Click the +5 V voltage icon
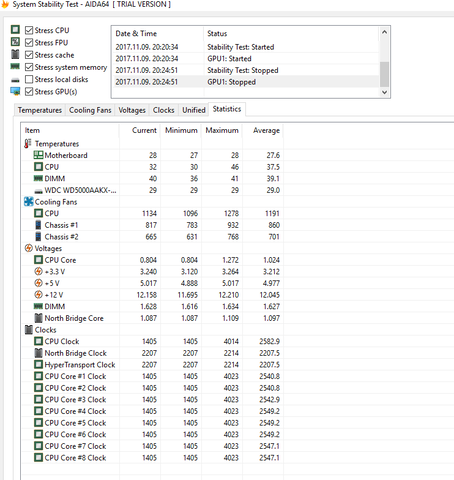The image size is (454, 480). pyautogui.click(x=39, y=283)
